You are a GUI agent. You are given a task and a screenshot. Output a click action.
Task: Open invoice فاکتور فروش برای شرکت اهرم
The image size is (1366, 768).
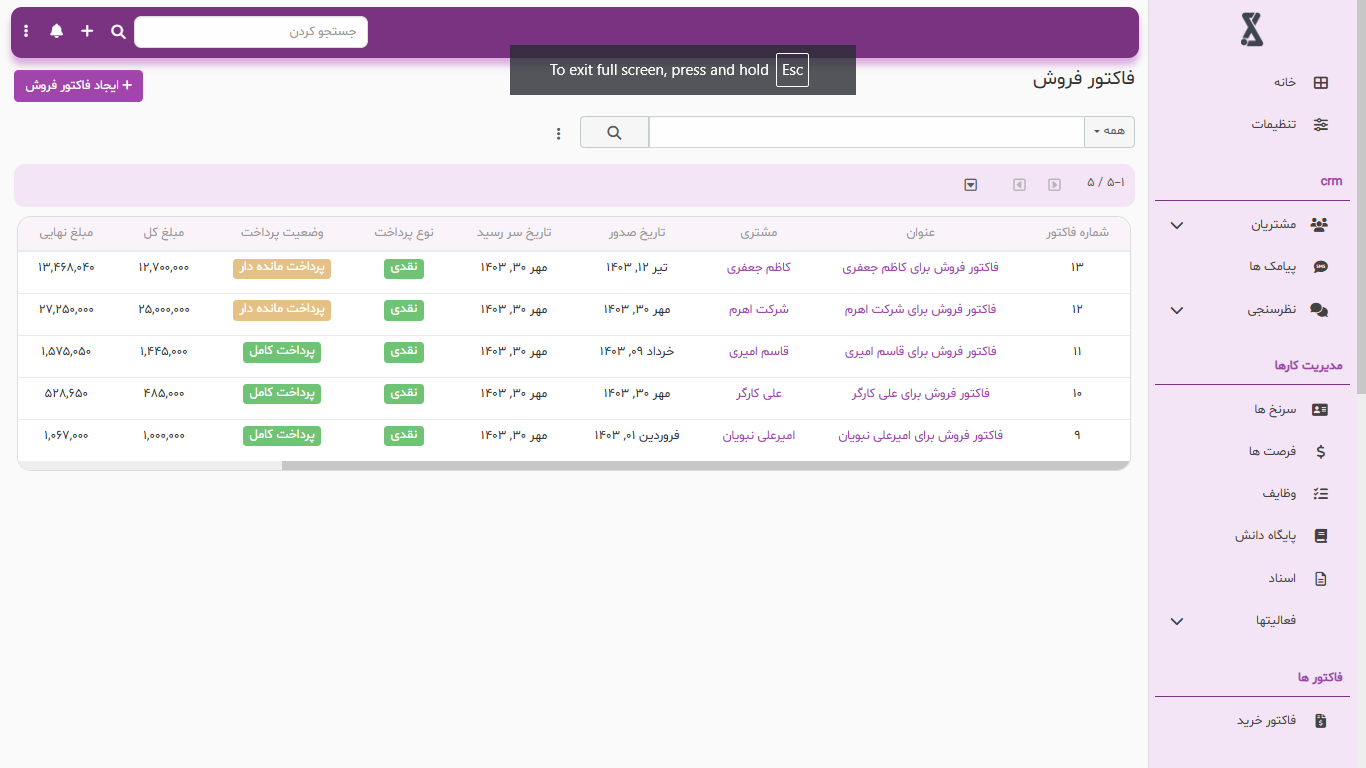tap(921, 310)
